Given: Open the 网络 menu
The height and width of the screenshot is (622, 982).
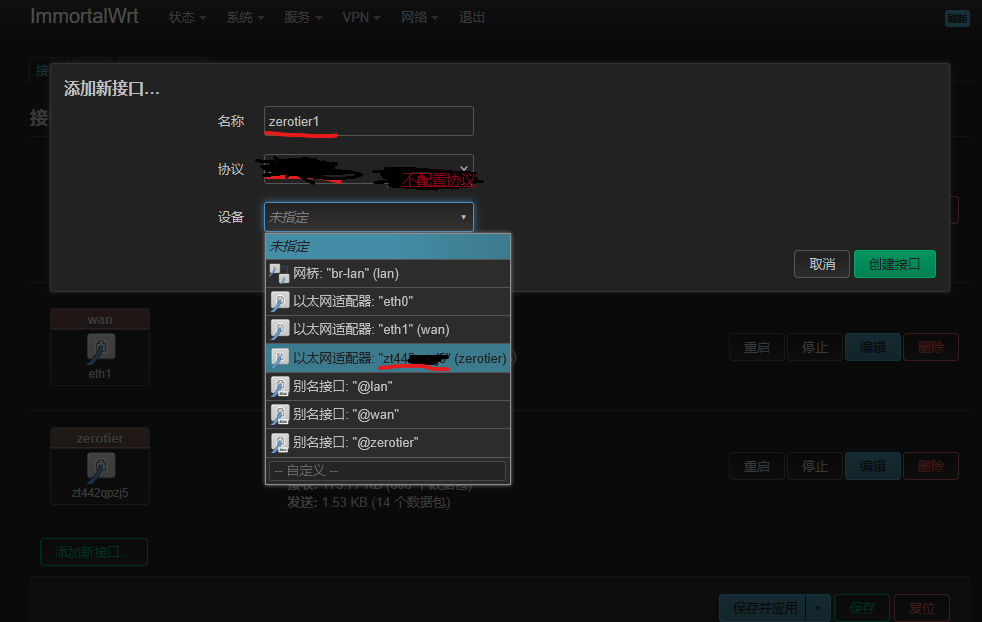Looking at the screenshot, I should pos(420,18).
